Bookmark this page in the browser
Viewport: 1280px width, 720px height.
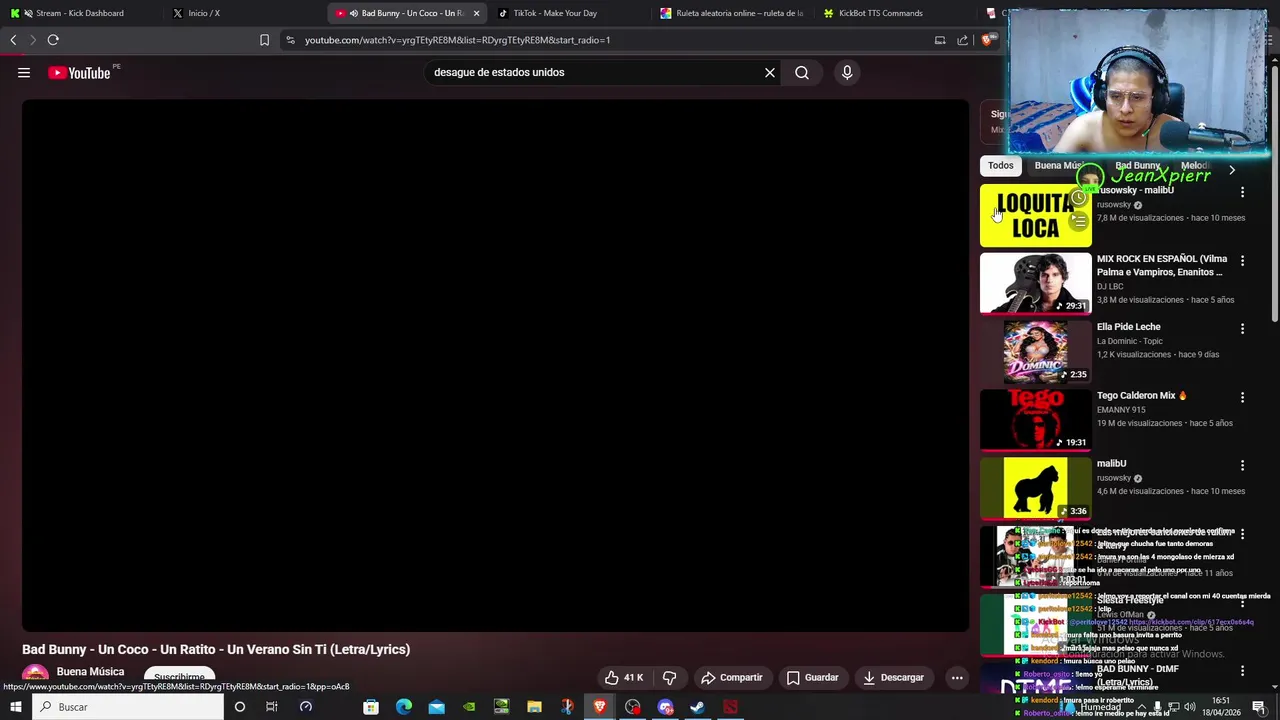(x=264, y=40)
